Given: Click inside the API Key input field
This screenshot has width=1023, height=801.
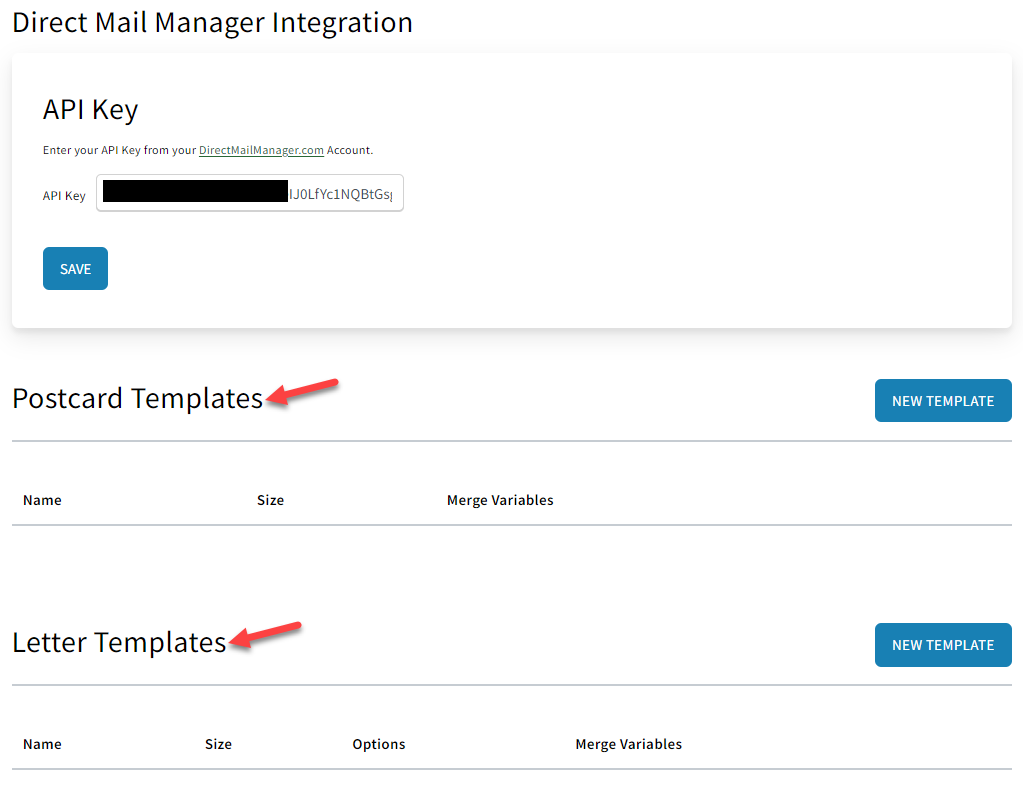Looking at the screenshot, I should [250, 193].
